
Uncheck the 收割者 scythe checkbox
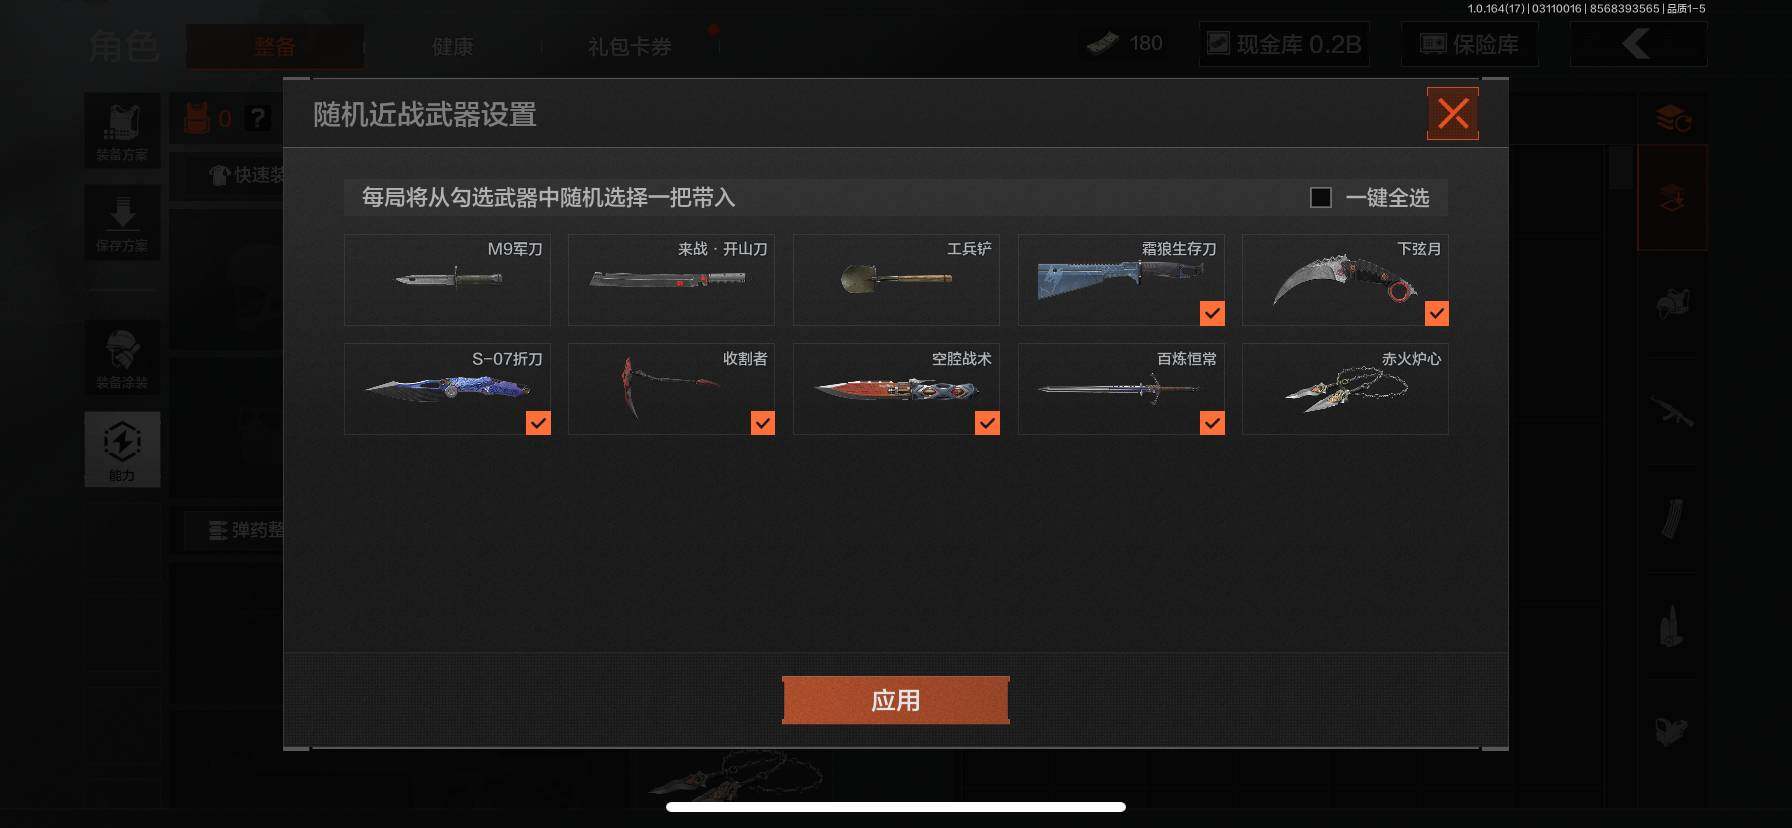click(x=763, y=423)
